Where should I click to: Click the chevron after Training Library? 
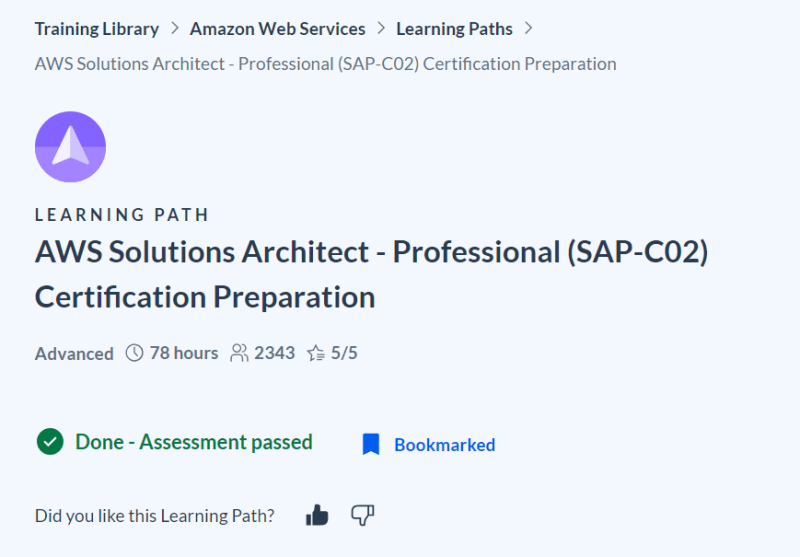tap(174, 28)
